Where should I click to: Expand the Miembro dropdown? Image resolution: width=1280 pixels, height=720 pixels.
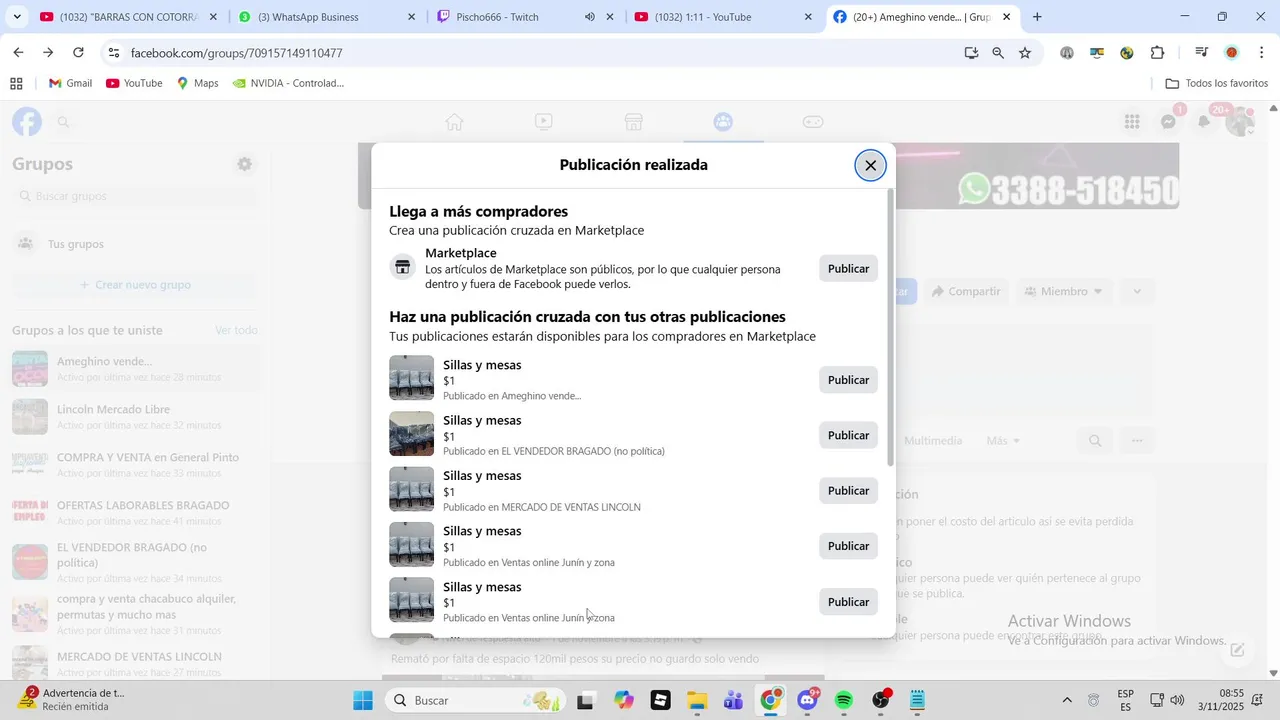point(1063,292)
